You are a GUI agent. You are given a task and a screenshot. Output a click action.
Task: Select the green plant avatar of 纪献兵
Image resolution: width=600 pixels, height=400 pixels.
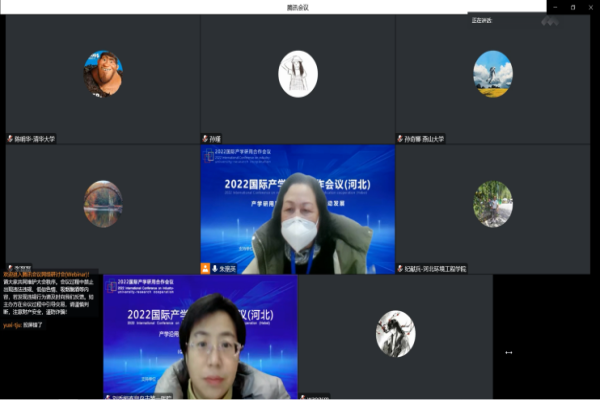click(492, 203)
